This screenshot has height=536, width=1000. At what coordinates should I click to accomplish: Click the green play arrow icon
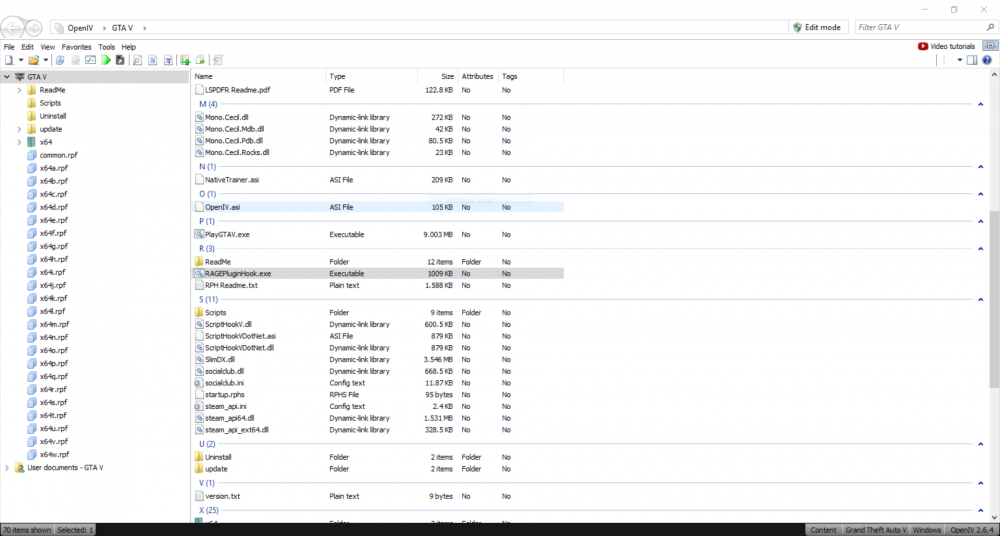106,60
